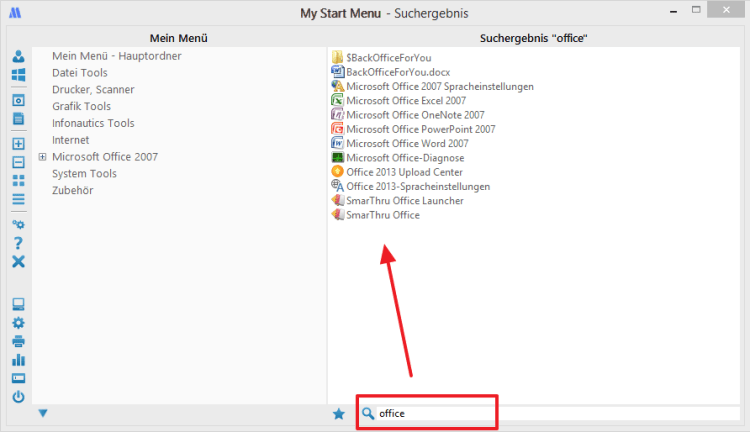Open the small gears options icon

click(x=18, y=224)
